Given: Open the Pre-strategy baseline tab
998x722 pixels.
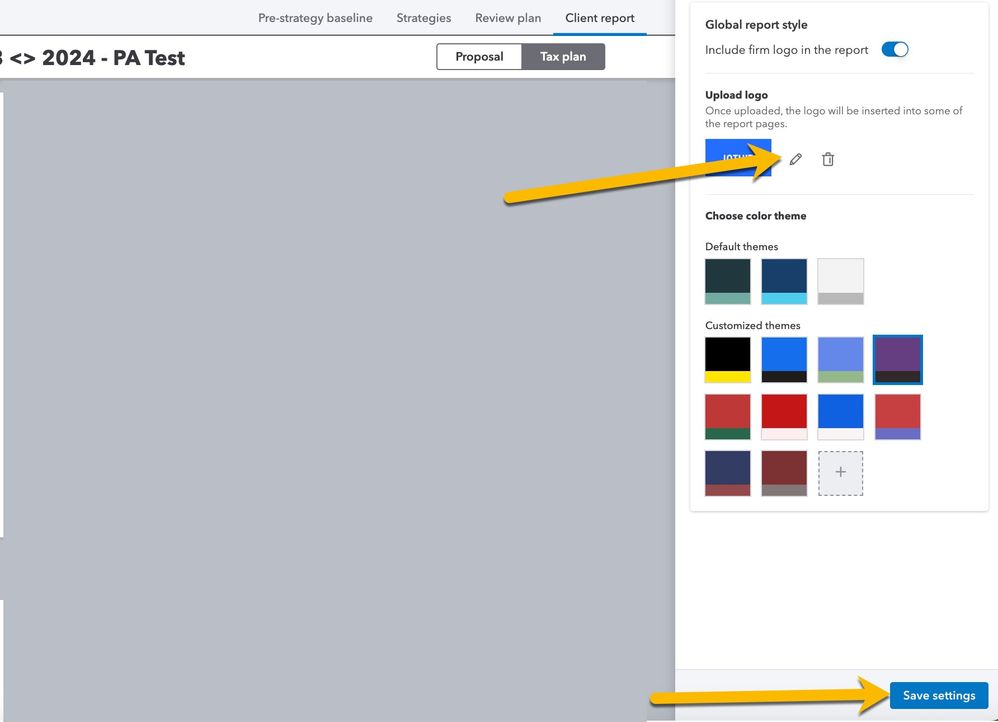Looking at the screenshot, I should (x=315, y=18).
